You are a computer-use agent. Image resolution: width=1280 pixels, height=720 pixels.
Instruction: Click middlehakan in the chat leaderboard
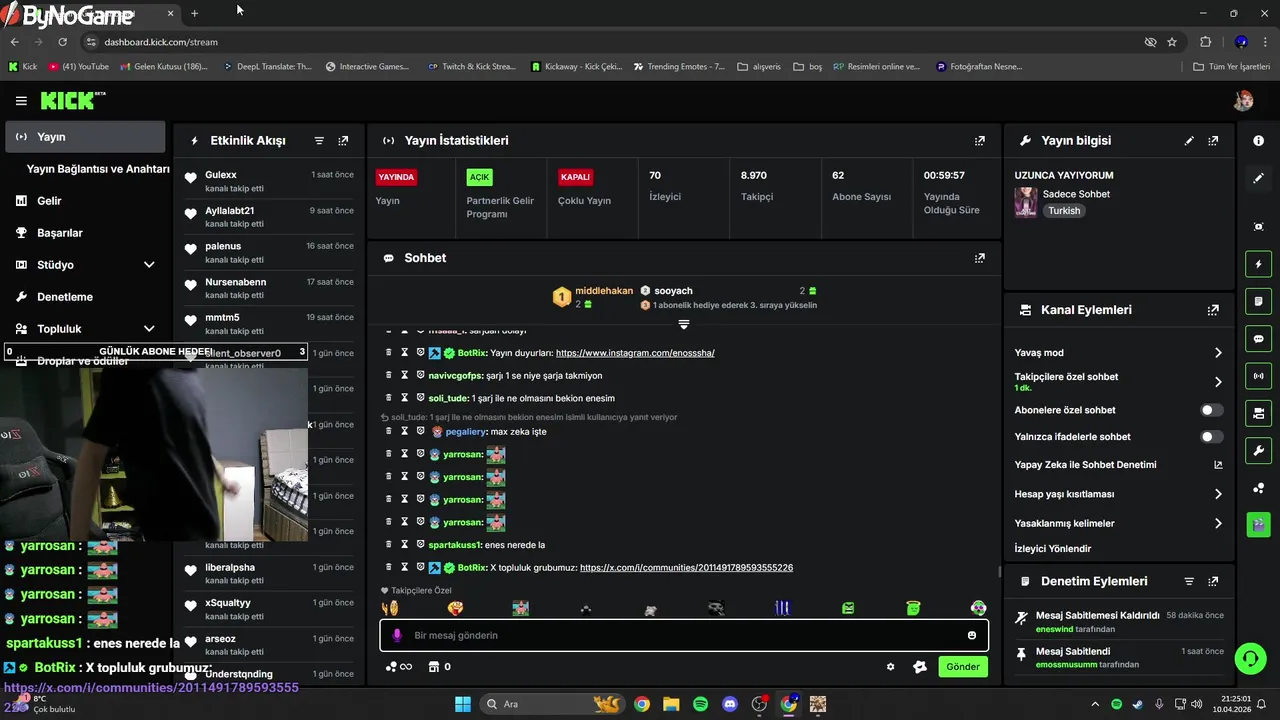click(604, 291)
